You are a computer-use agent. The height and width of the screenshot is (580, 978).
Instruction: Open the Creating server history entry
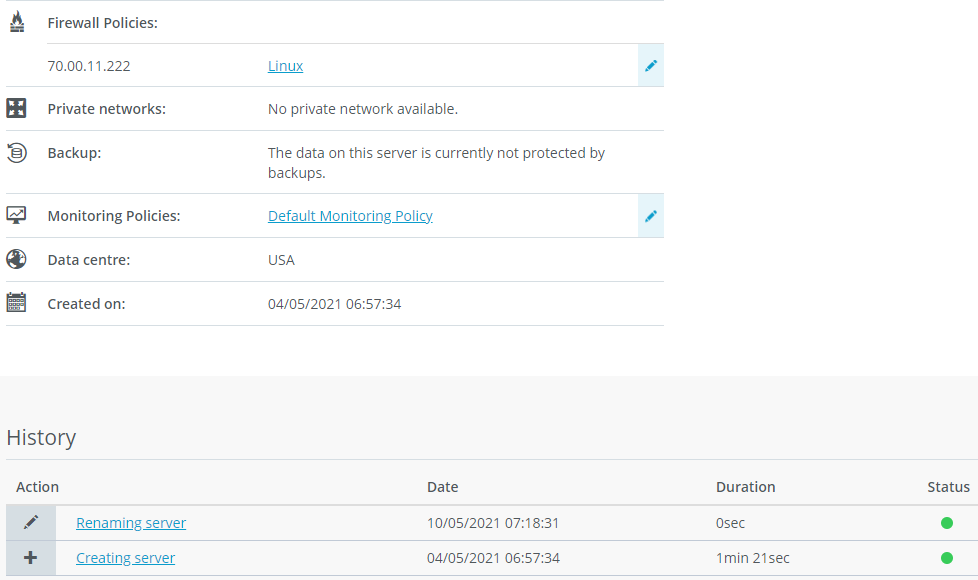pos(125,558)
